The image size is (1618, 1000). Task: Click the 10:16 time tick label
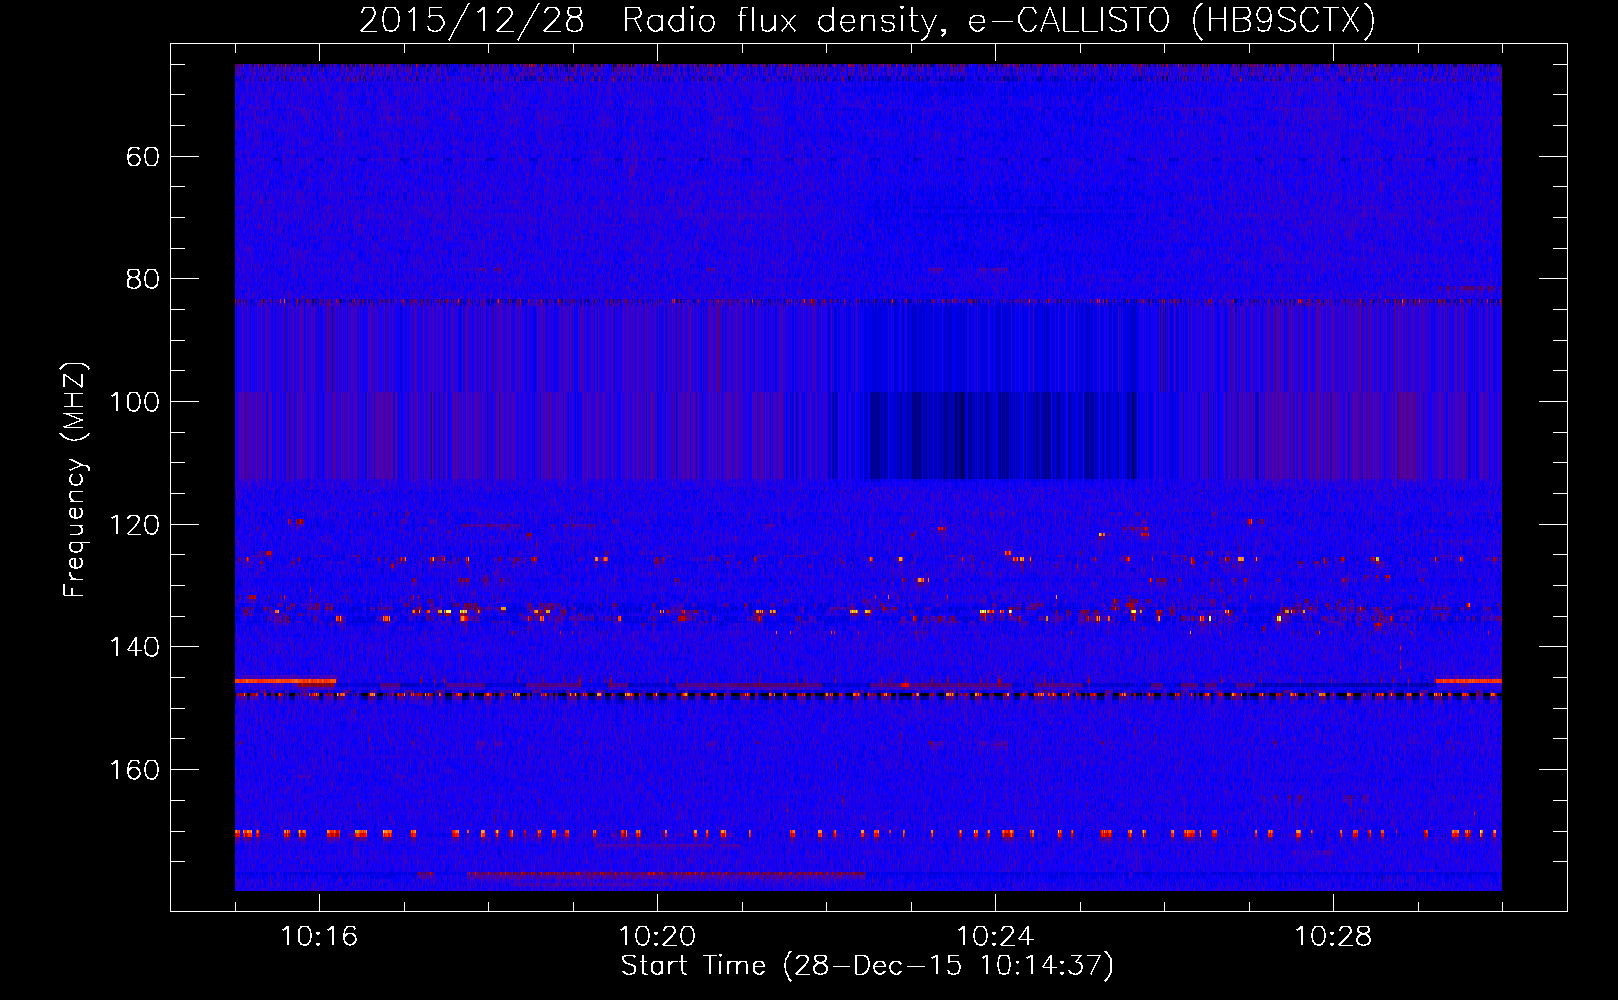tap(319, 937)
